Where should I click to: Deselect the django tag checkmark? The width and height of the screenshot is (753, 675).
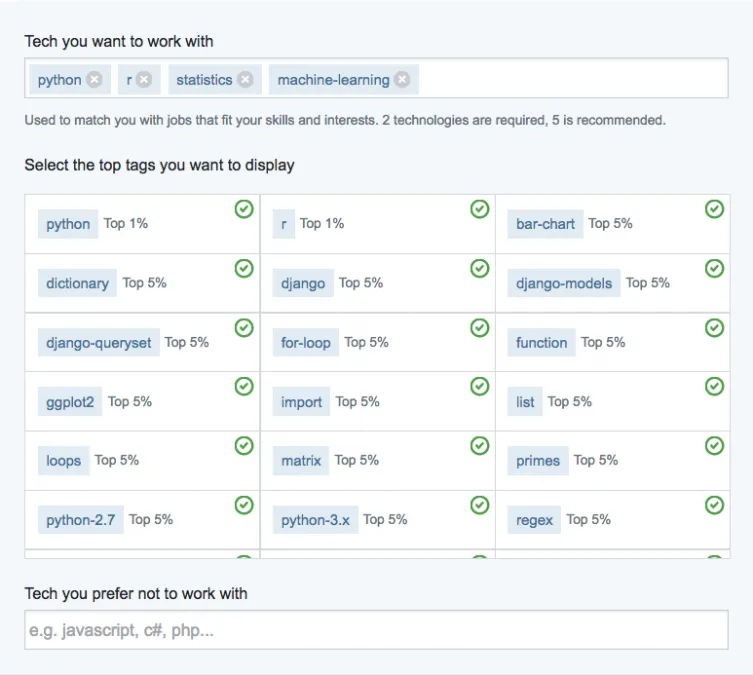480,268
